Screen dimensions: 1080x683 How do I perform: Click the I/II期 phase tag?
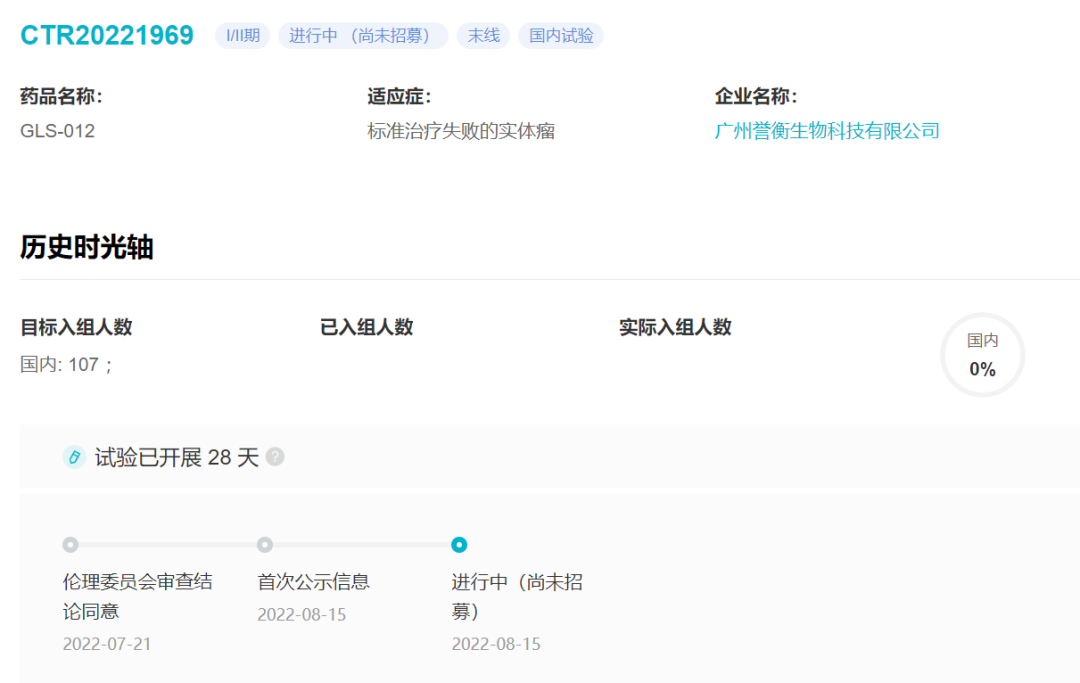242,36
